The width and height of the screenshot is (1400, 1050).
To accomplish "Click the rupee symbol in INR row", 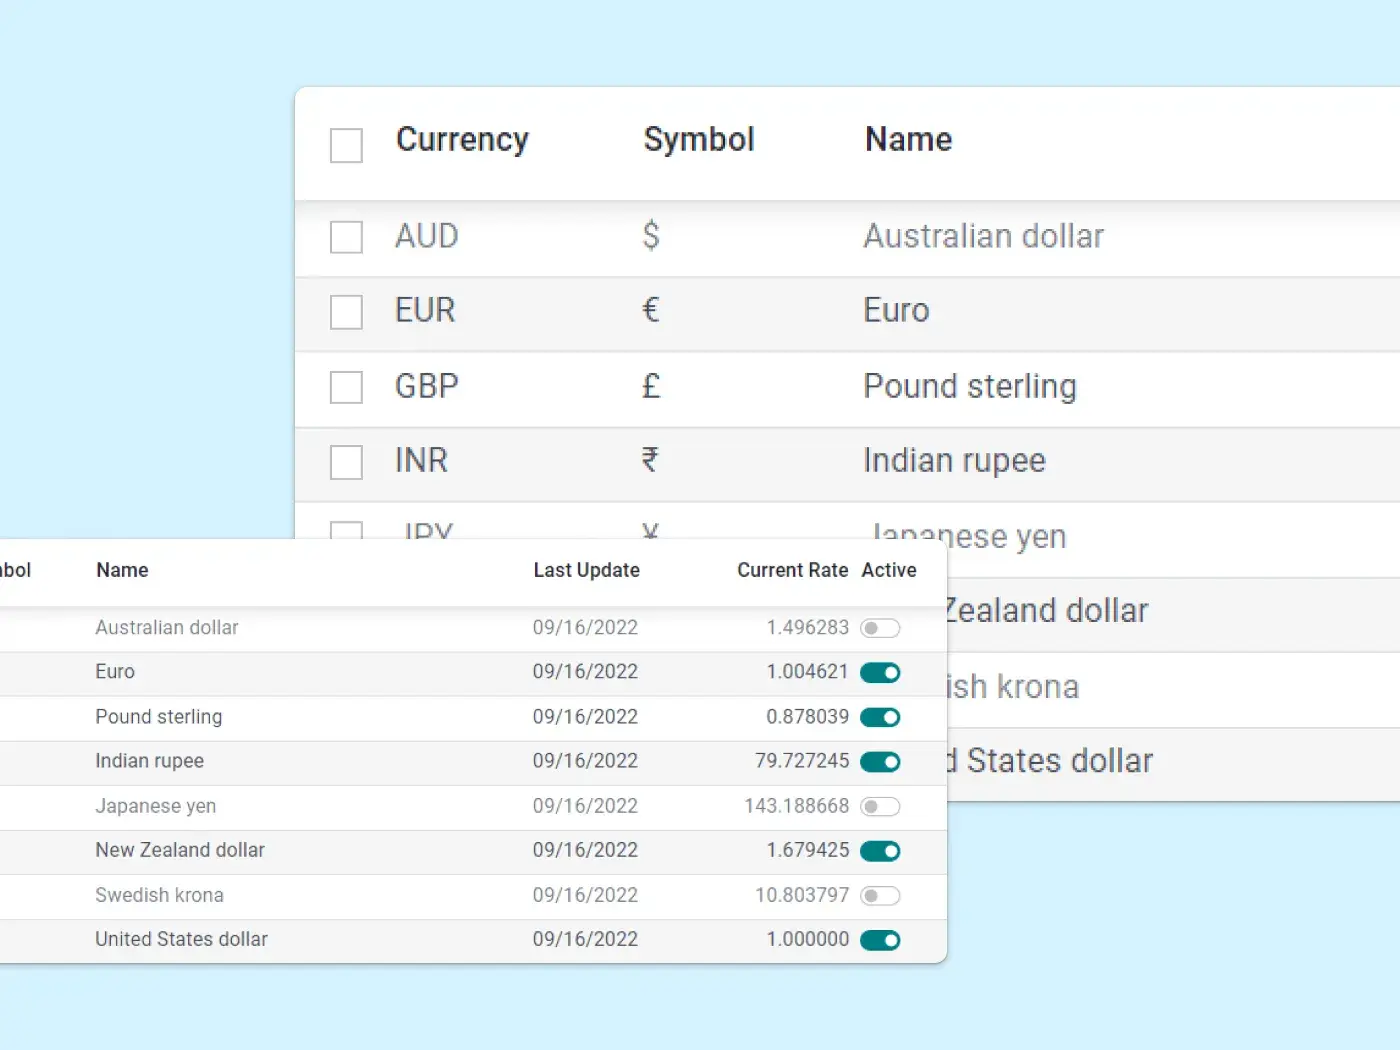I will [x=650, y=460].
